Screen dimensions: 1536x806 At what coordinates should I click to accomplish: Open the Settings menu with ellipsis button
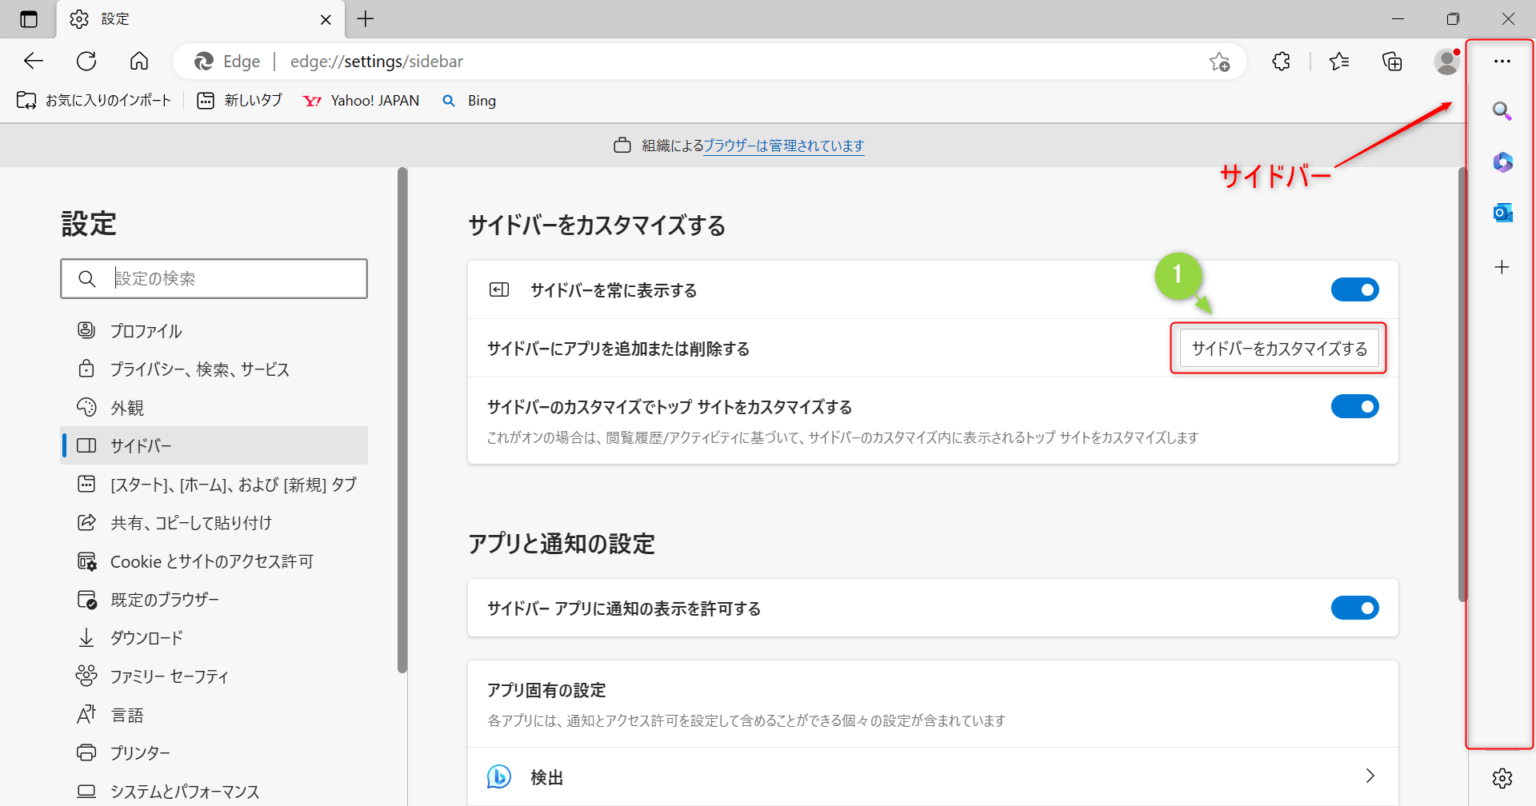pos(1502,61)
